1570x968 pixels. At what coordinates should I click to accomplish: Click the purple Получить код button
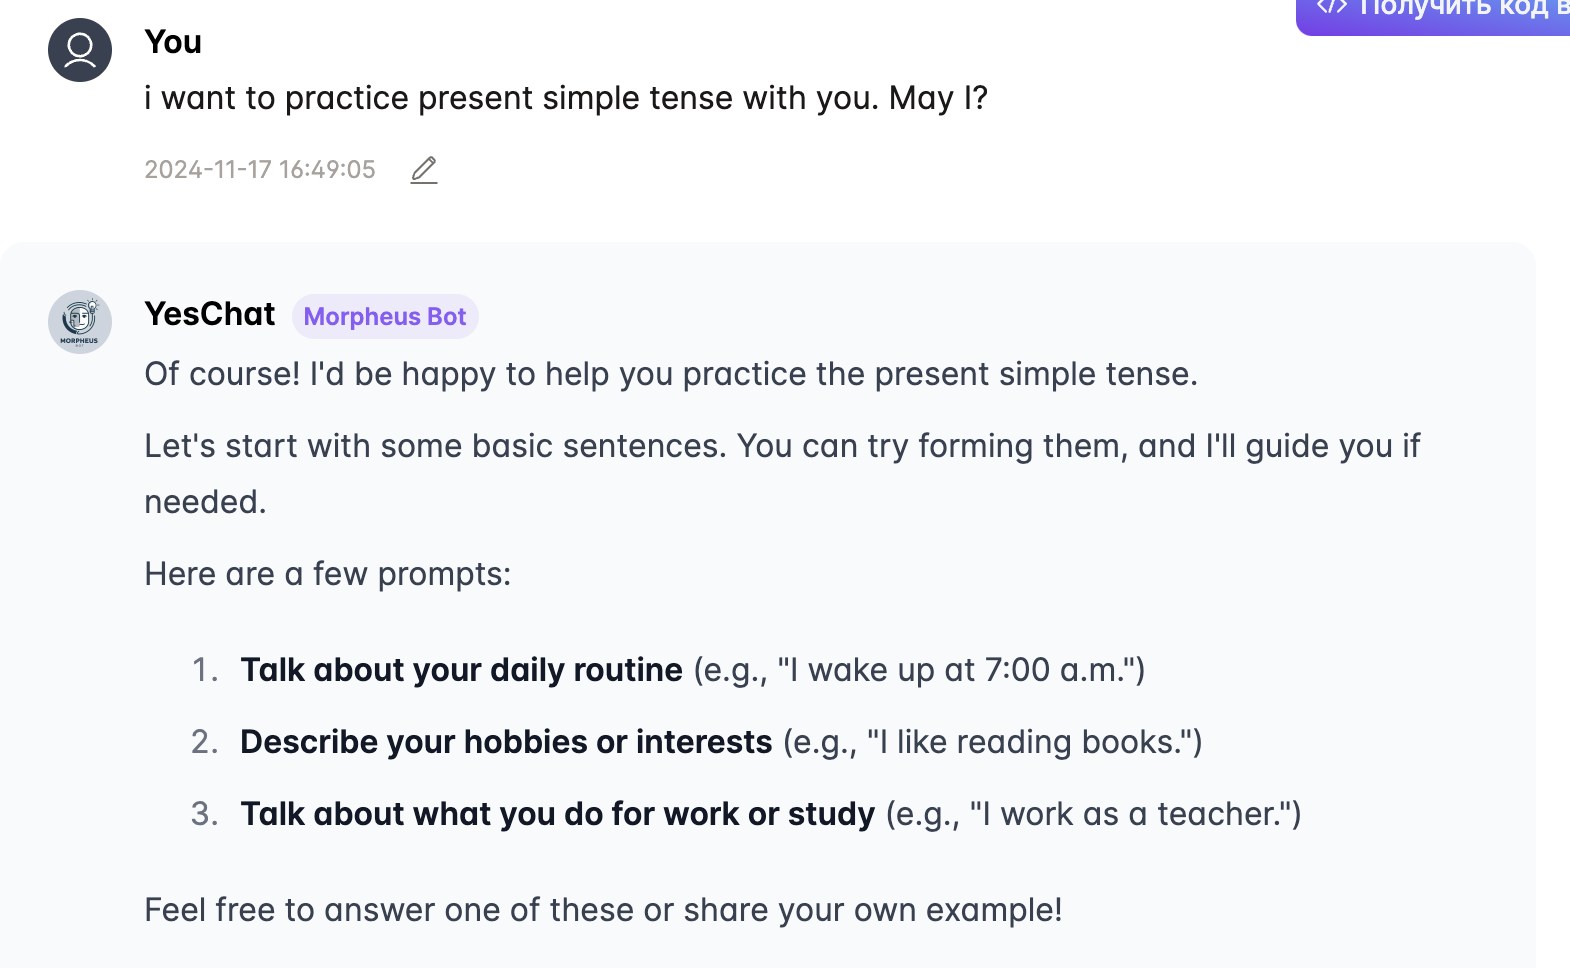(1433, 14)
